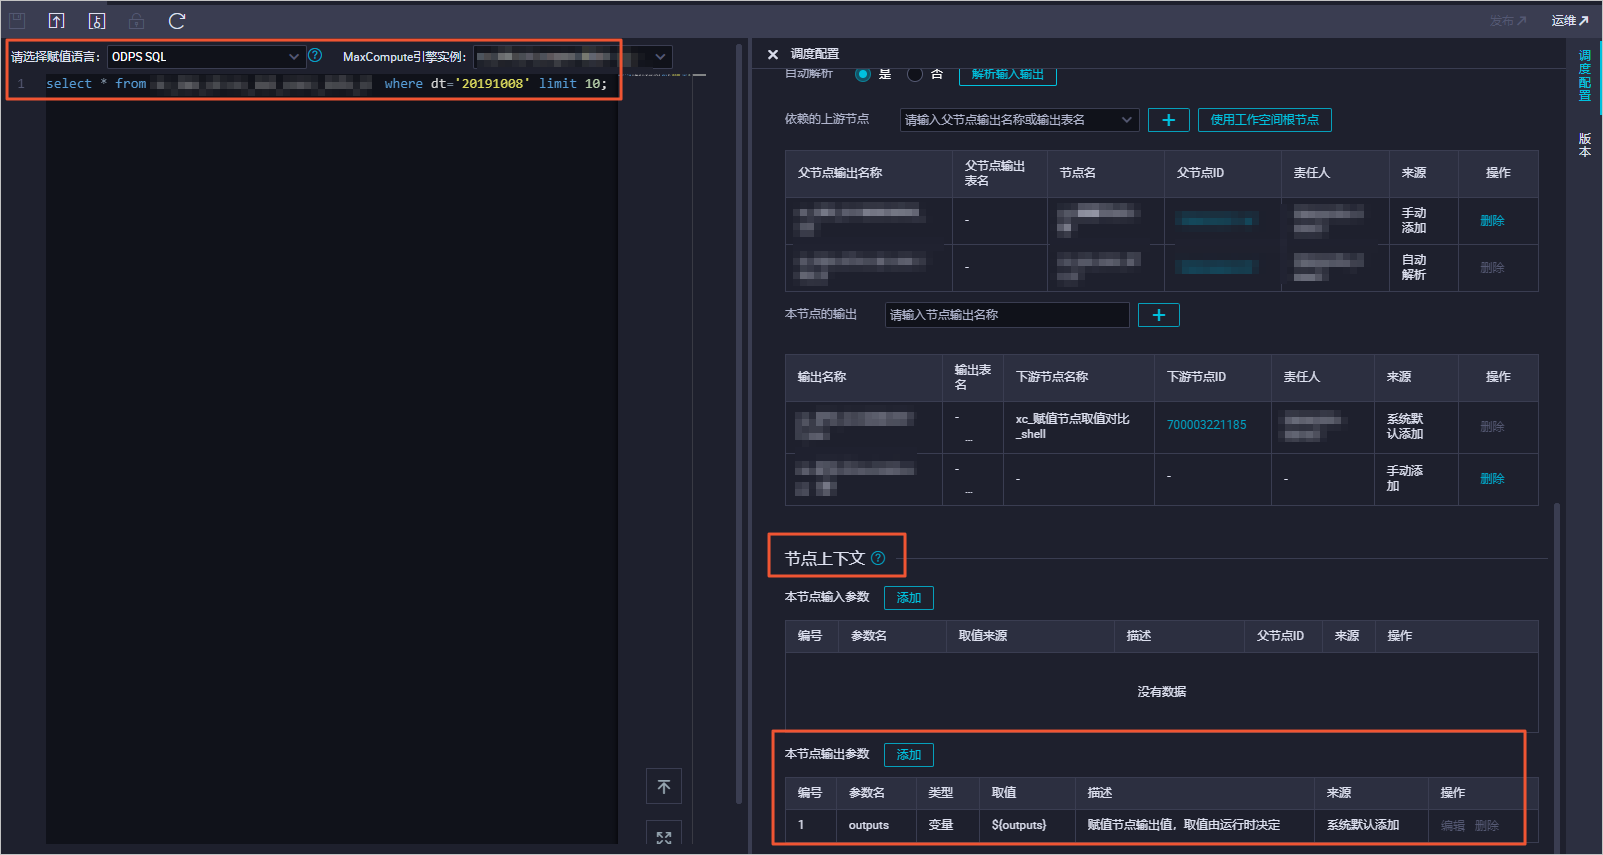This screenshot has width=1603, height=855.
Task: Click greyed 删除 in 自动解析 upstream row
Action: pos(1492,268)
